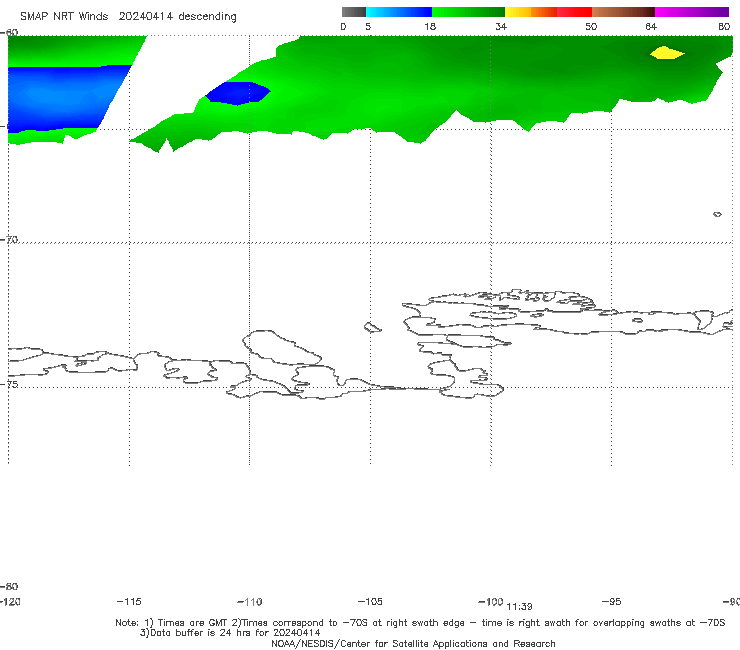Click the brown 50-64 color bar segment
Image resolution: width=740 pixels, height=650 pixels.
(623, 12)
